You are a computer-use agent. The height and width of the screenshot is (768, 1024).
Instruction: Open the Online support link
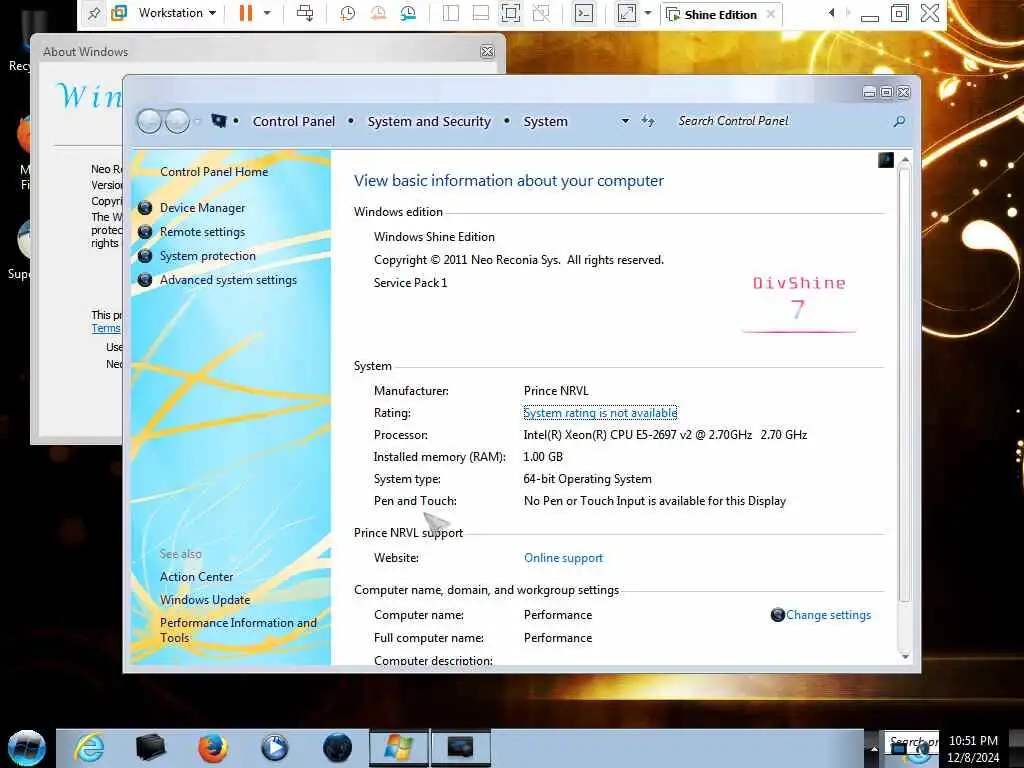click(x=563, y=558)
